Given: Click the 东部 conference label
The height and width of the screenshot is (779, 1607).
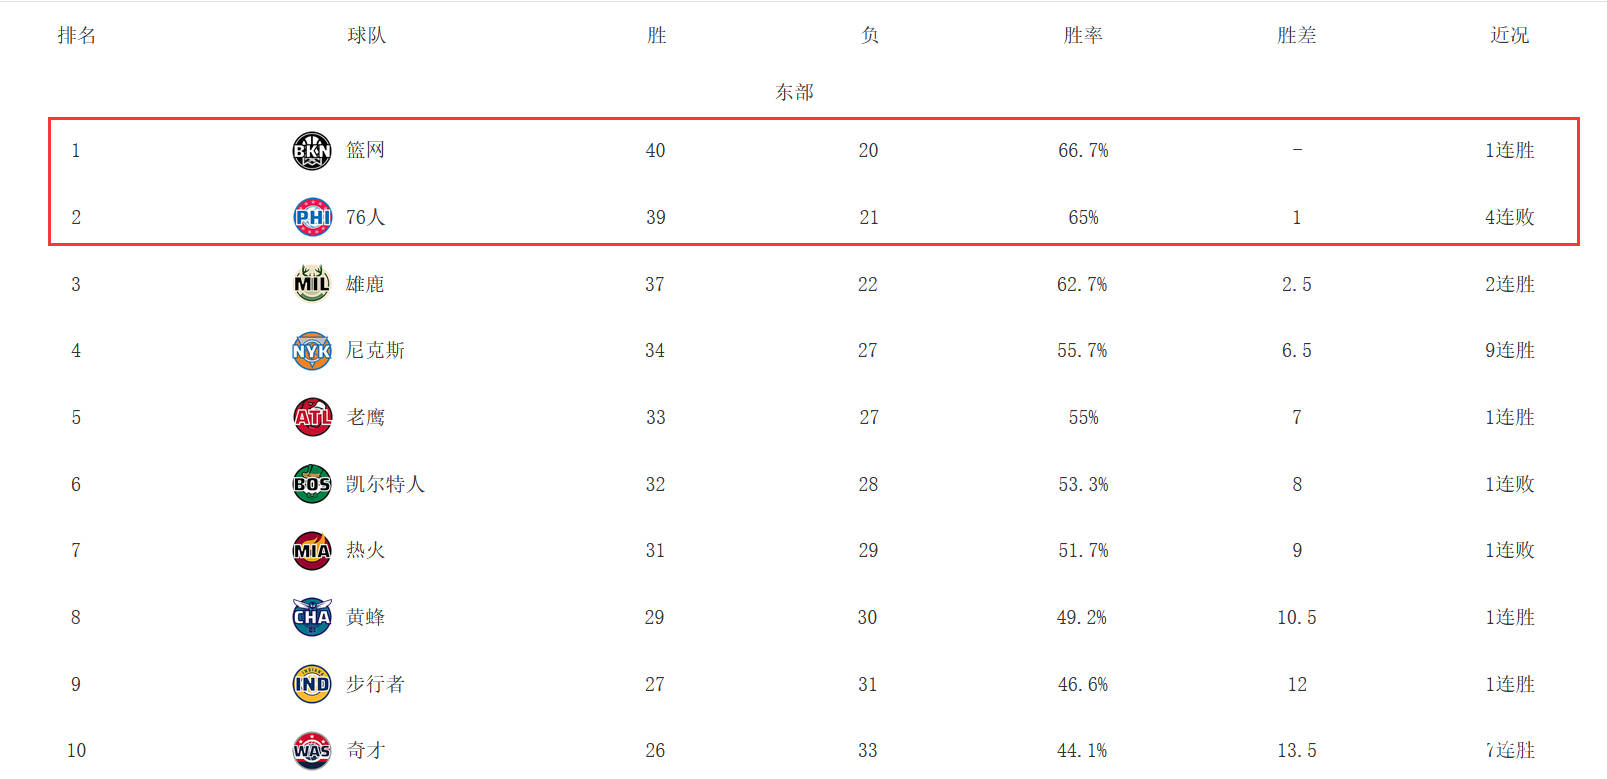Looking at the screenshot, I should (795, 92).
